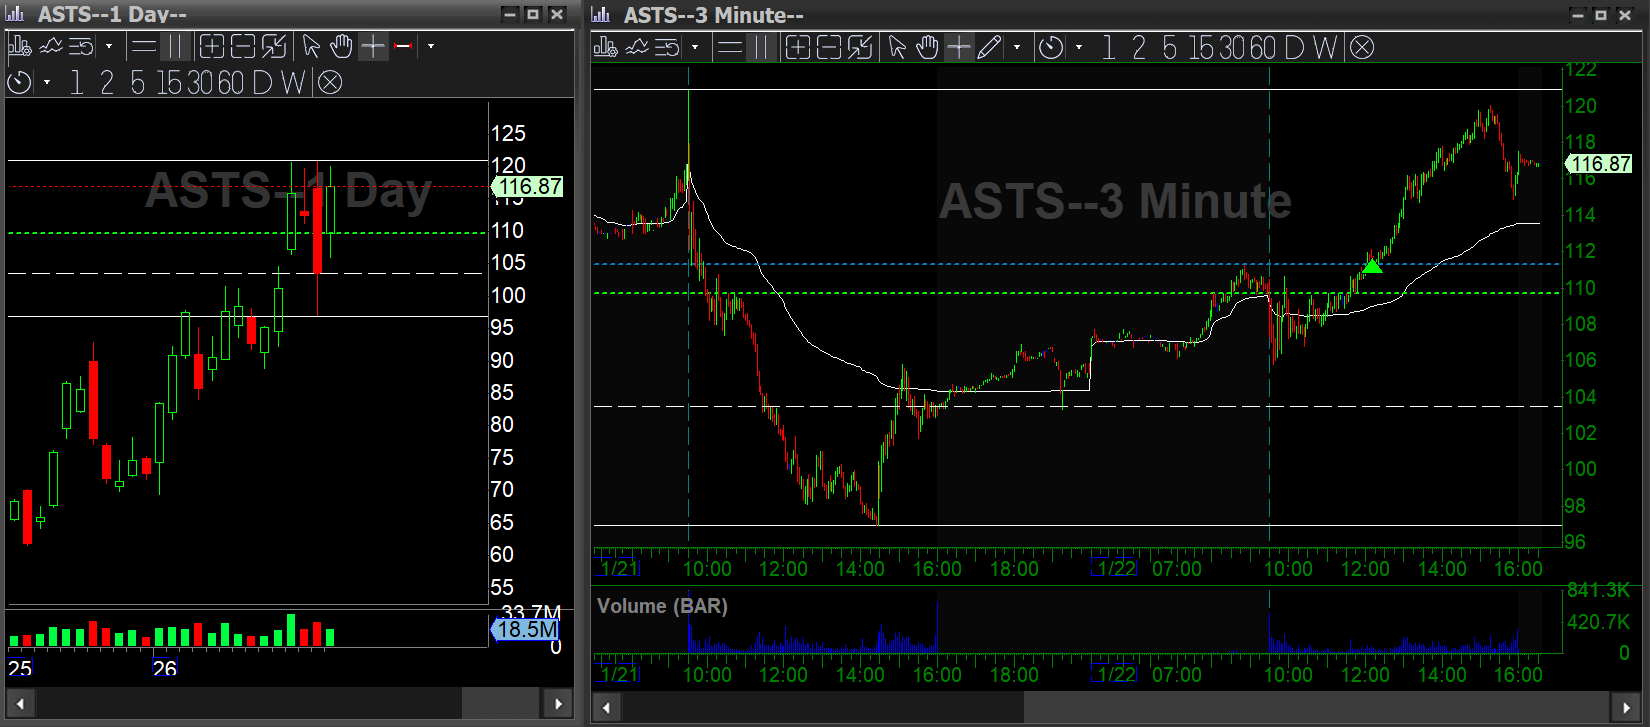The width and height of the screenshot is (1650, 727).
Task: Select the hand pan tool in the 1 Day chart
Action: click(x=341, y=46)
